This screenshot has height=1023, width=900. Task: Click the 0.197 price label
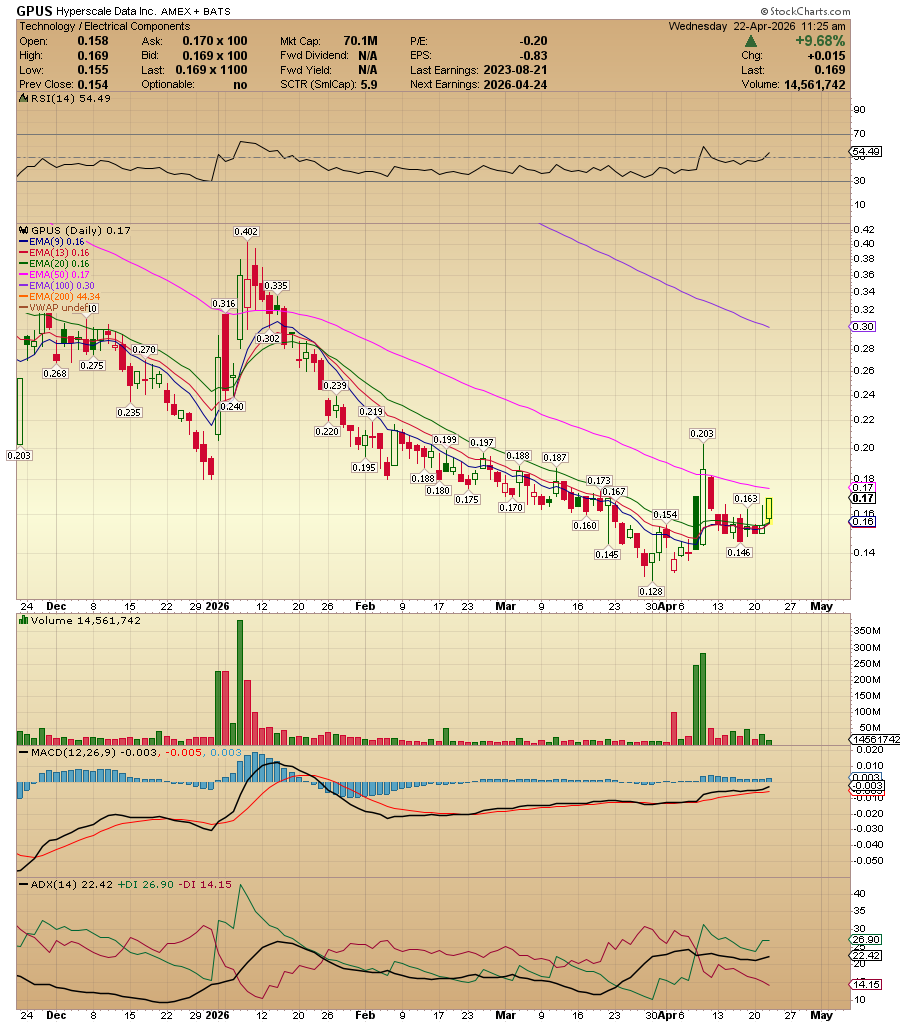pyautogui.click(x=482, y=443)
